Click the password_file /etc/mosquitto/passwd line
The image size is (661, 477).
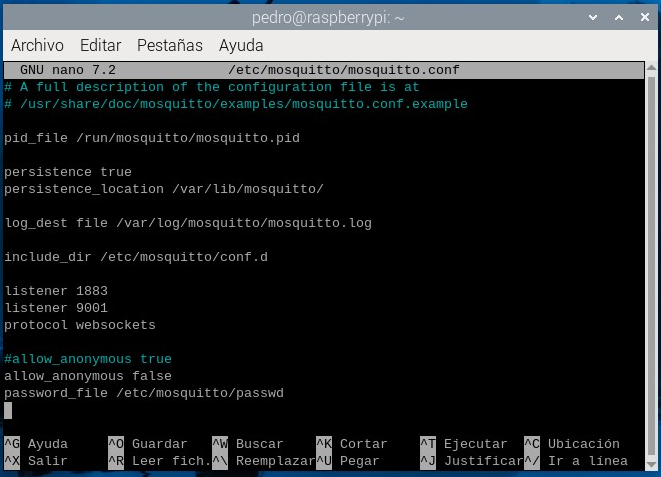[x=144, y=393]
